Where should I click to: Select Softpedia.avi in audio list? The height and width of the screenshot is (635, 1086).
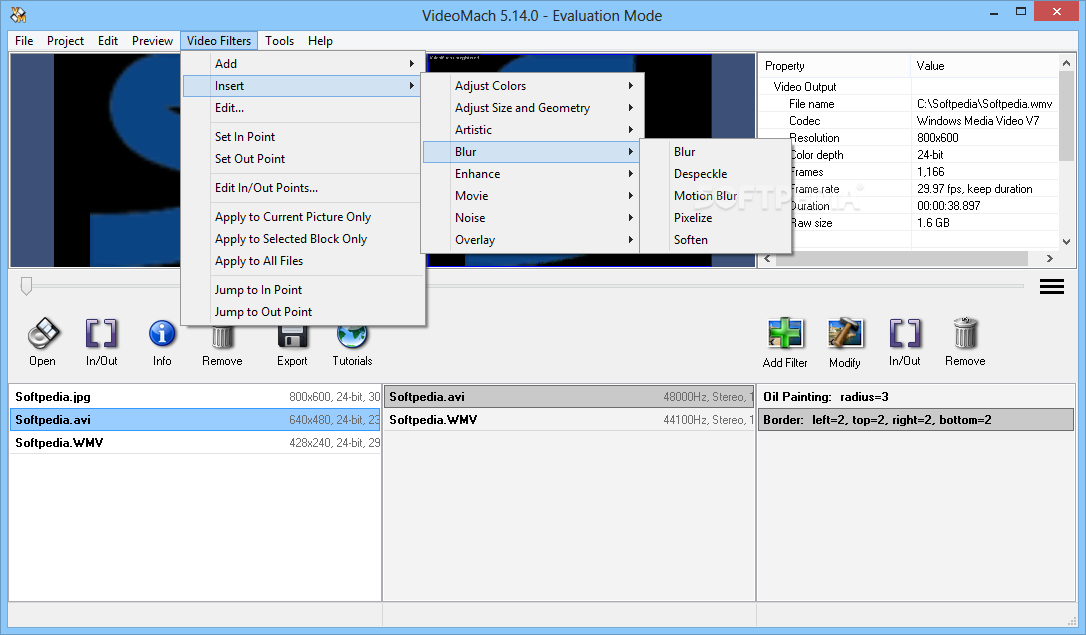569,397
